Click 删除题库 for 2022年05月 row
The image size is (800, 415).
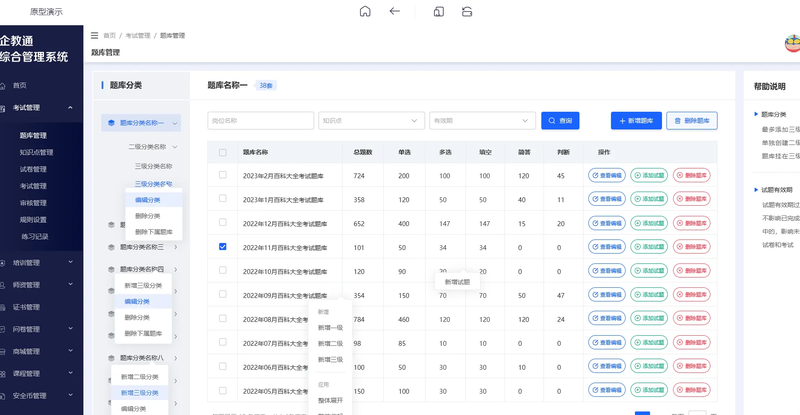click(692, 390)
